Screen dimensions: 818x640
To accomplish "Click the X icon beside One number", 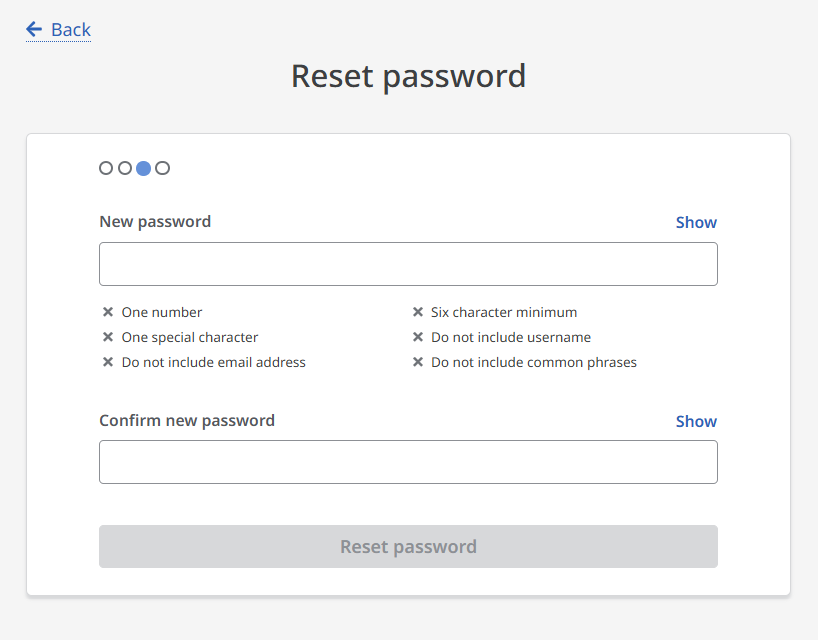I will [108, 312].
